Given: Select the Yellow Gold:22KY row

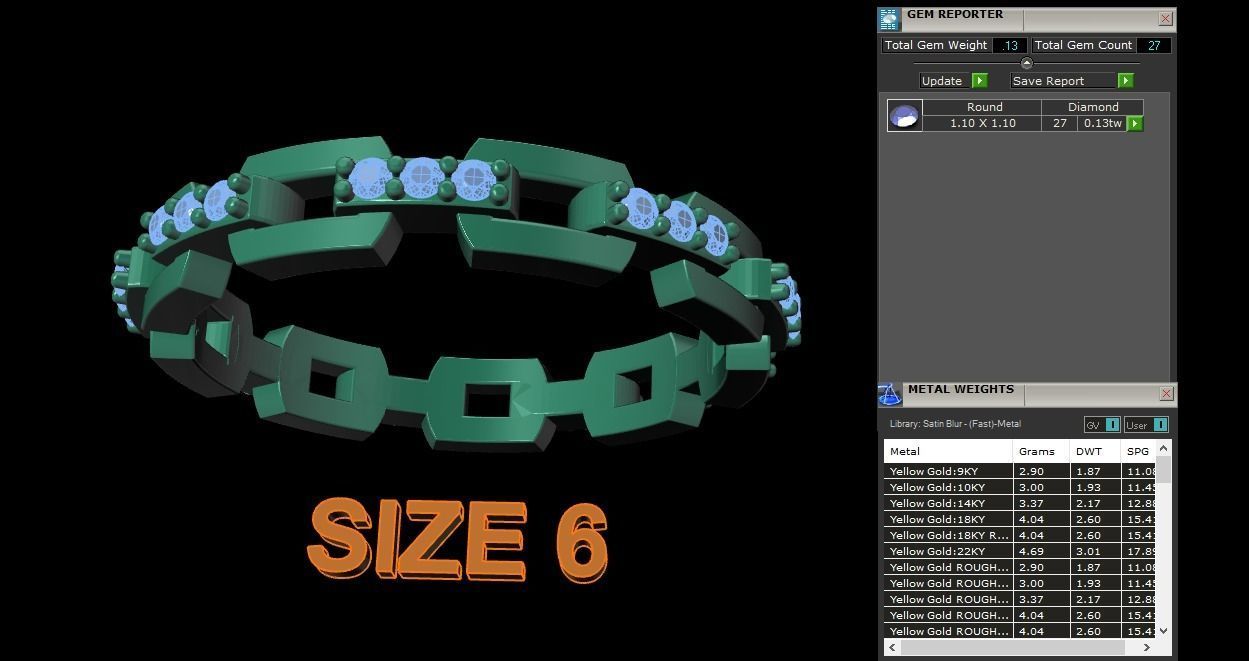Looking at the screenshot, I should click(1019, 551).
